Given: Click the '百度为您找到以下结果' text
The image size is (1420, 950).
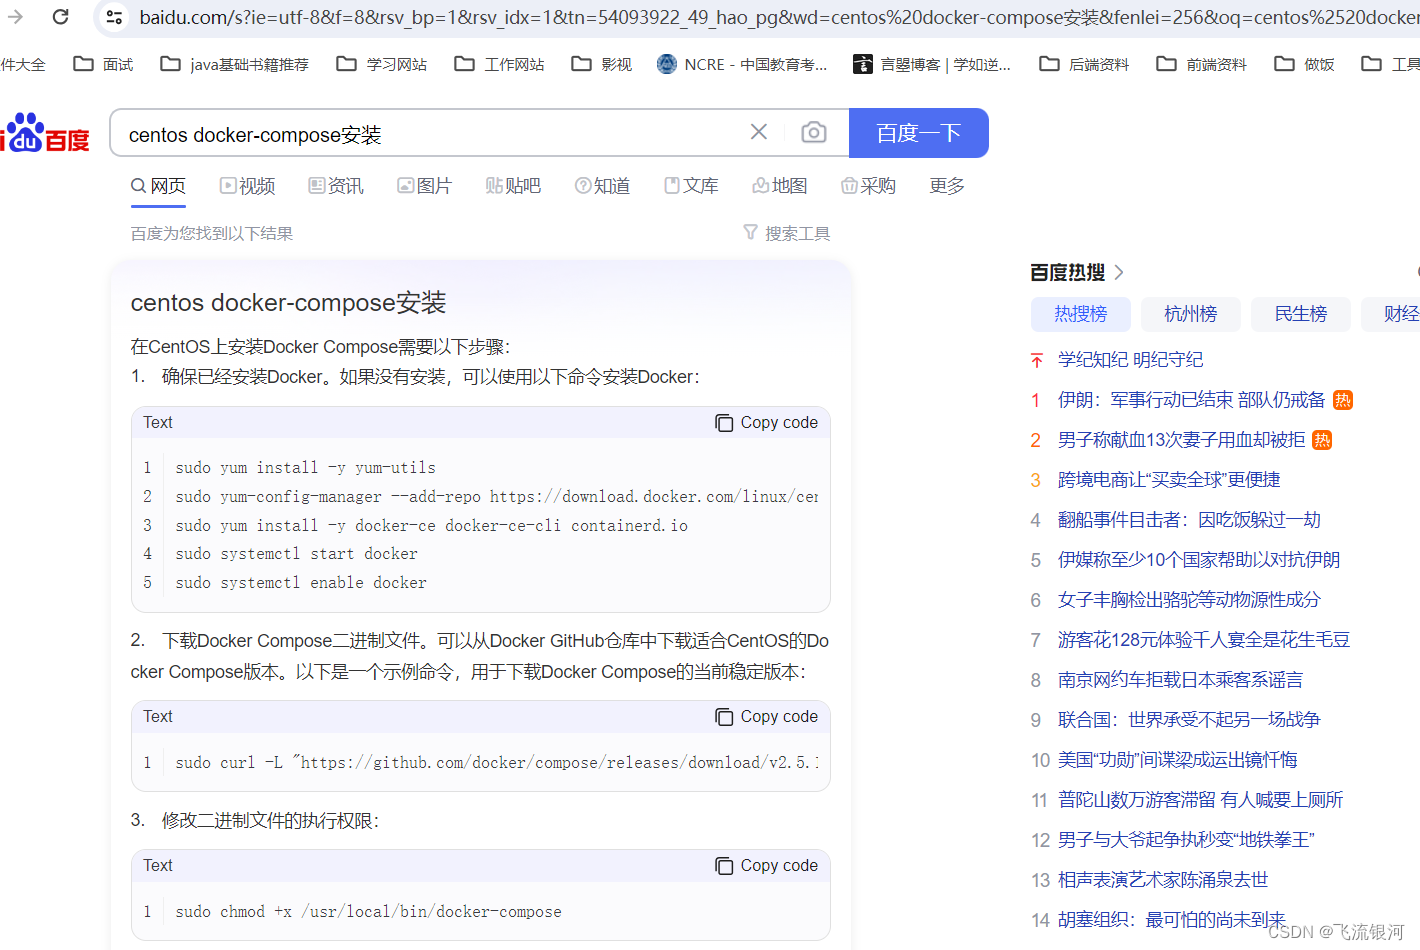Looking at the screenshot, I should click(x=212, y=233).
